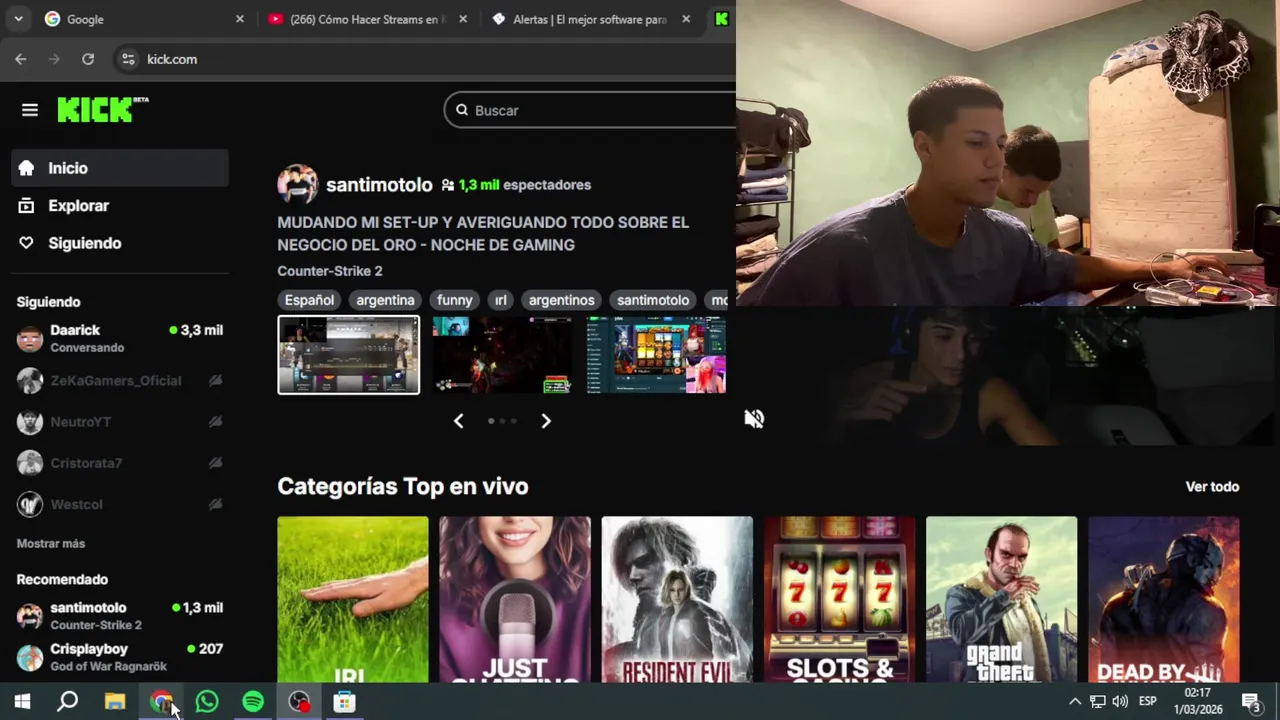The width and height of the screenshot is (1280, 720).
Task: Close the Google tab
Action: tap(240, 19)
